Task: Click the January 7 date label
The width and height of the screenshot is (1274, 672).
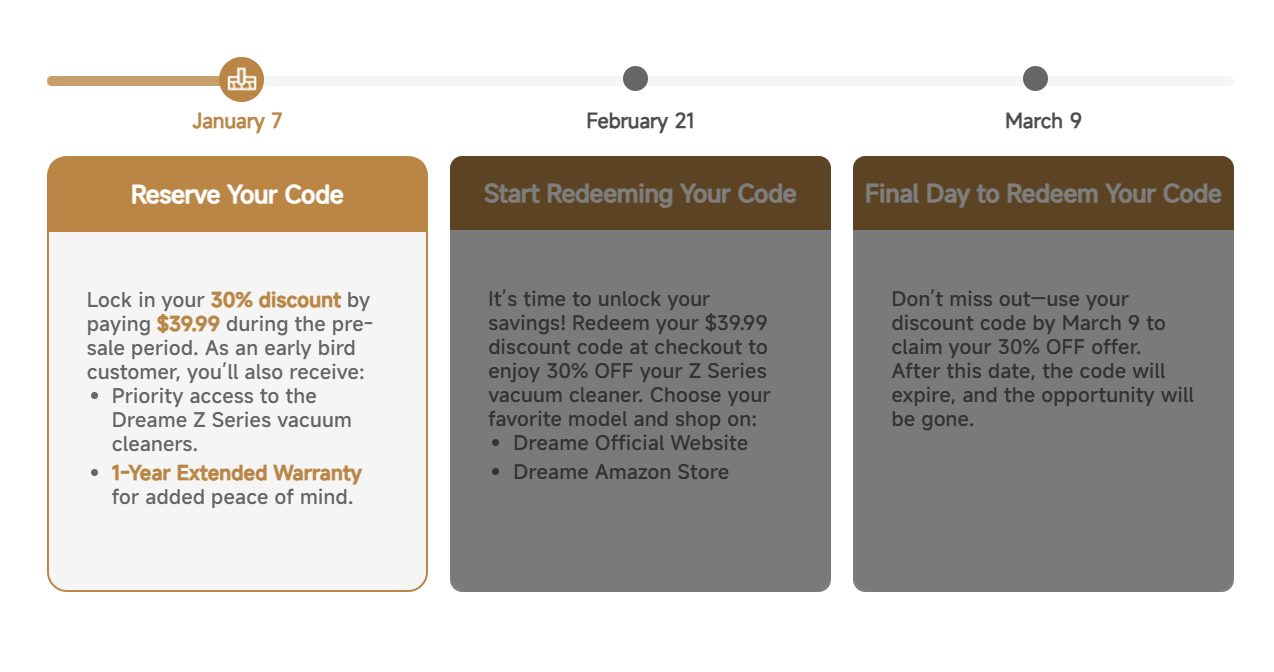Action: (x=237, y=121)
